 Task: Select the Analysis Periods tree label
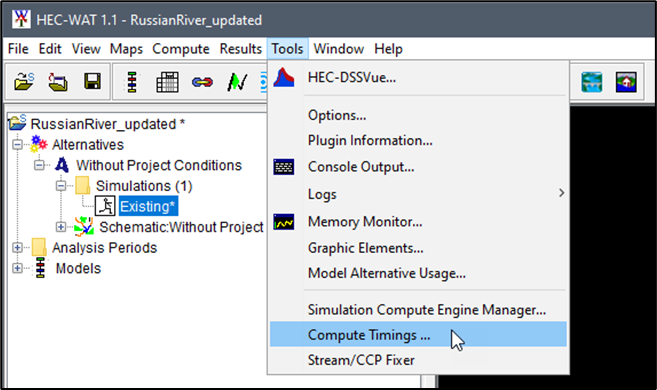104,248
